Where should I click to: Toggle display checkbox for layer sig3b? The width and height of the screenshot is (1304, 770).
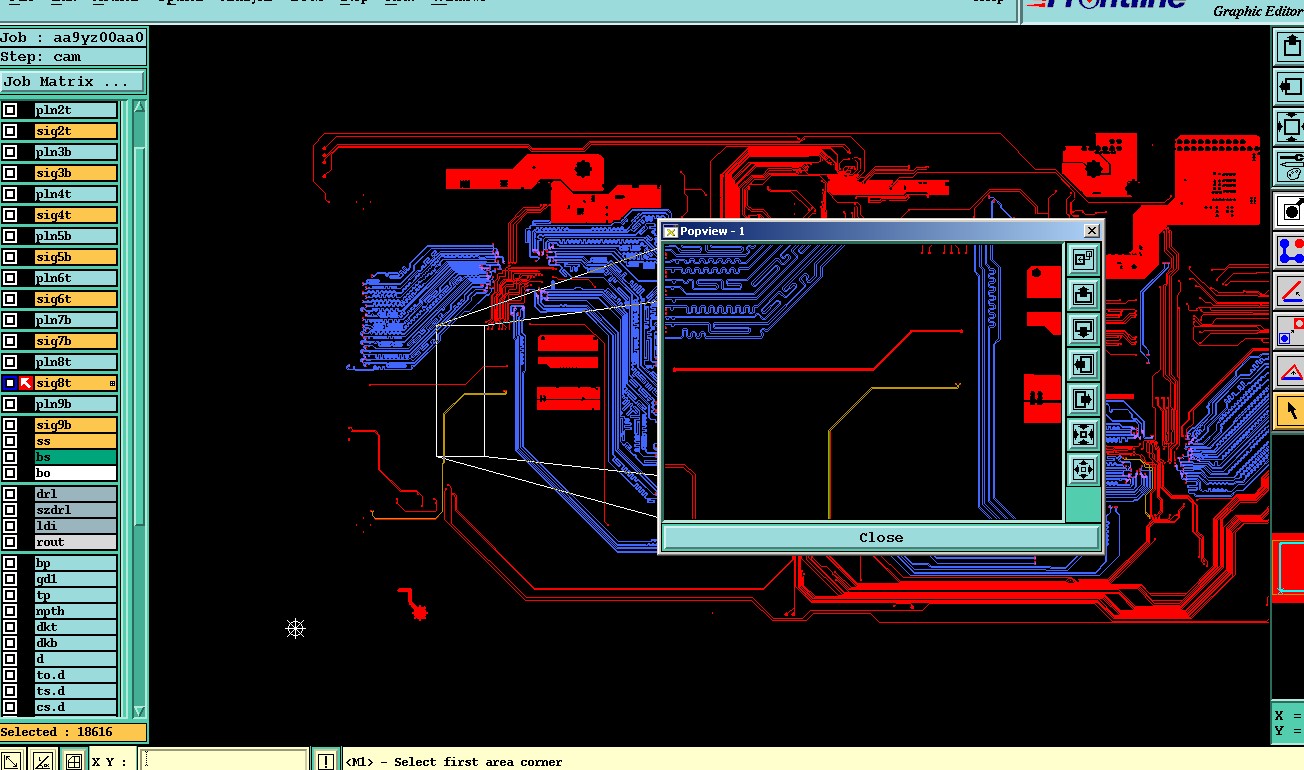pos(10,173)
